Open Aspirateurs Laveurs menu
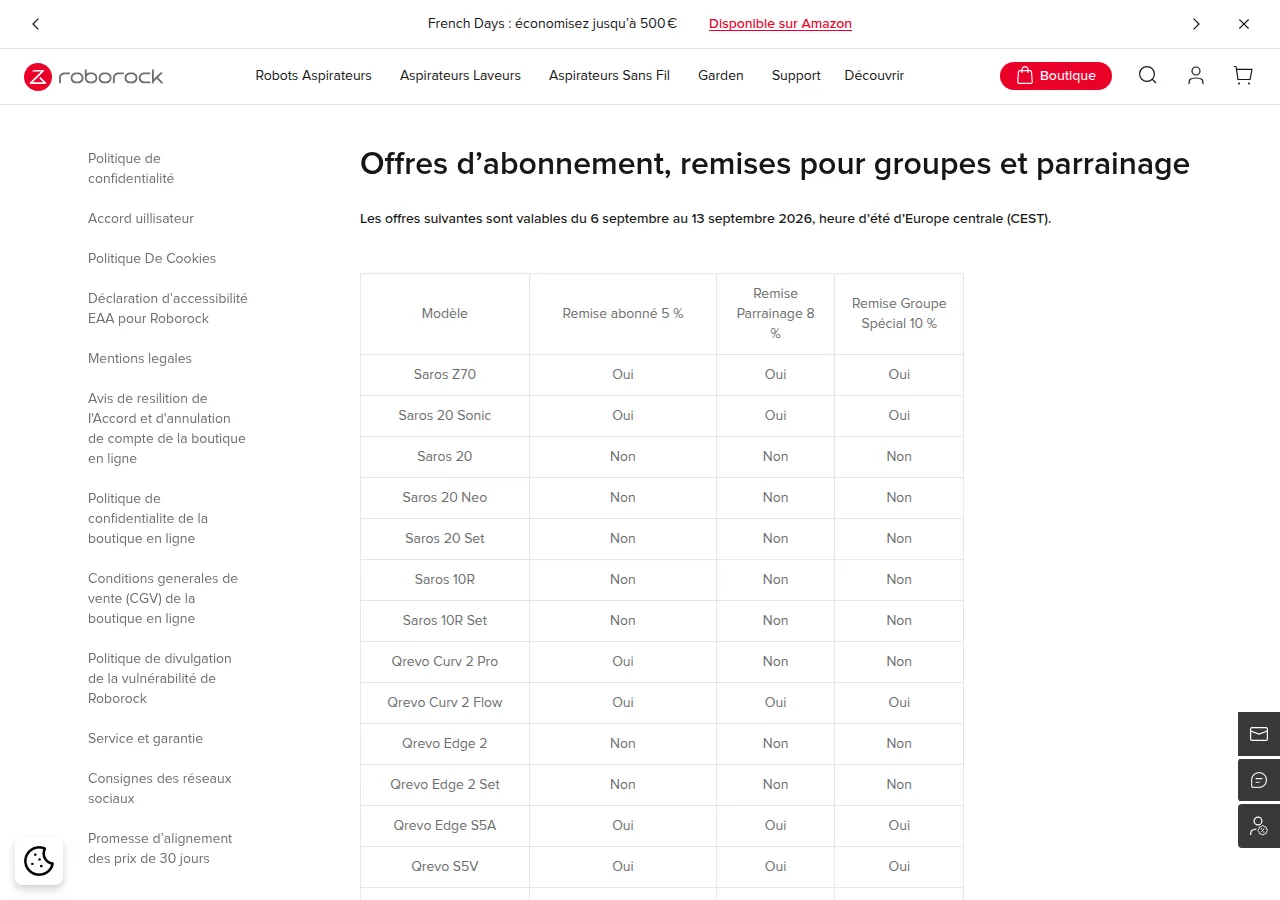Image resolution: width=1280 pixels, height=900 pixels. pyautogui.click(x=460, y=75)
